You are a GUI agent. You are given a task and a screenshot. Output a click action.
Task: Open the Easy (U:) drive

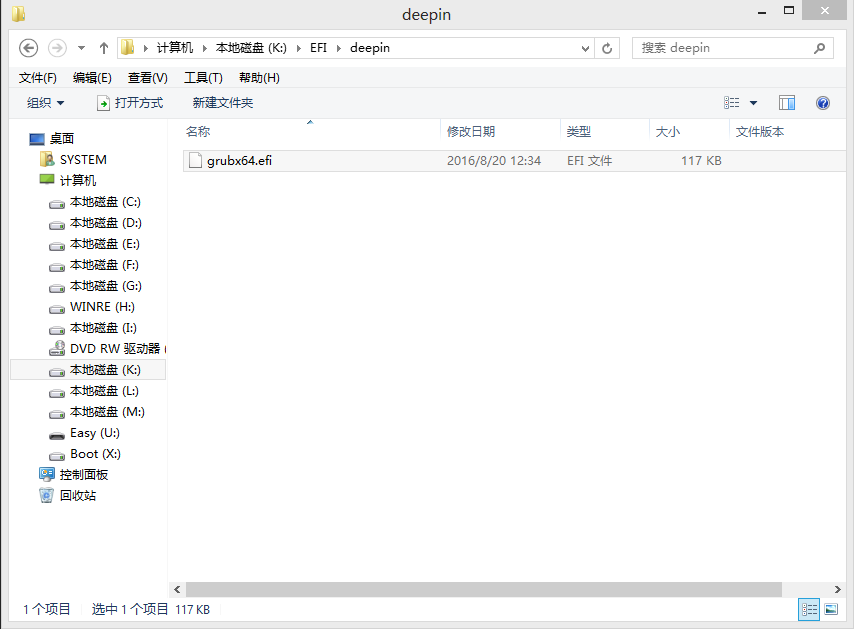click(x=84, y=433)
